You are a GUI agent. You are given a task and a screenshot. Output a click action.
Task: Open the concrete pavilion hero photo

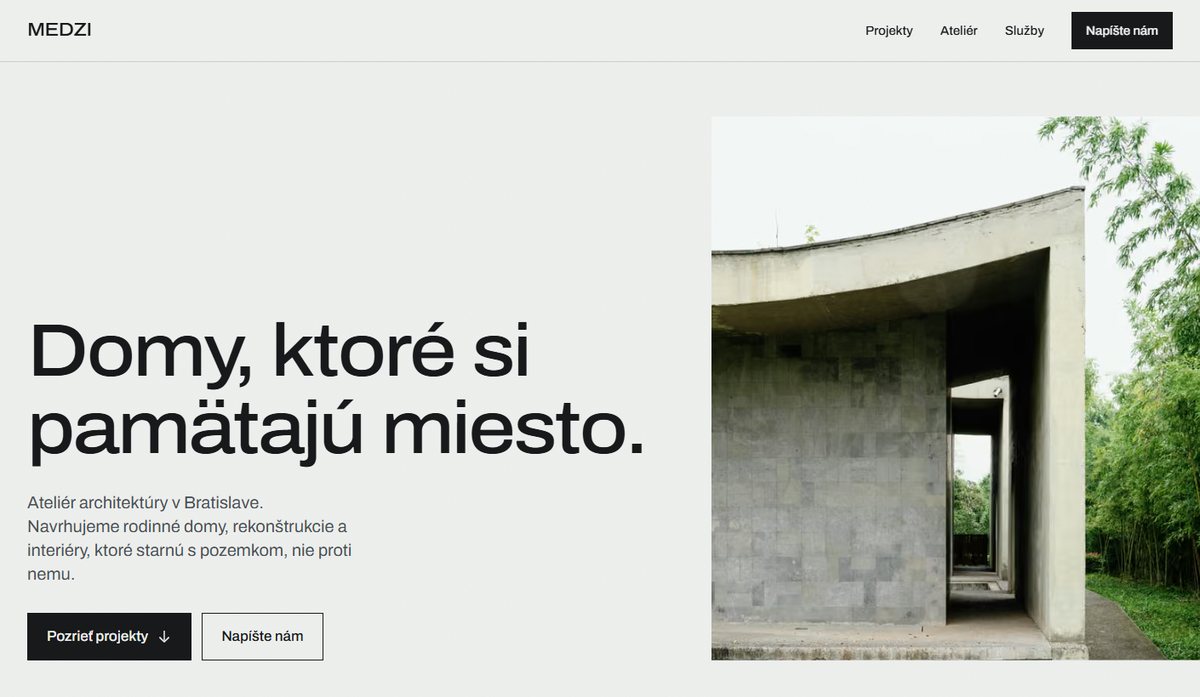pos(955,388)
